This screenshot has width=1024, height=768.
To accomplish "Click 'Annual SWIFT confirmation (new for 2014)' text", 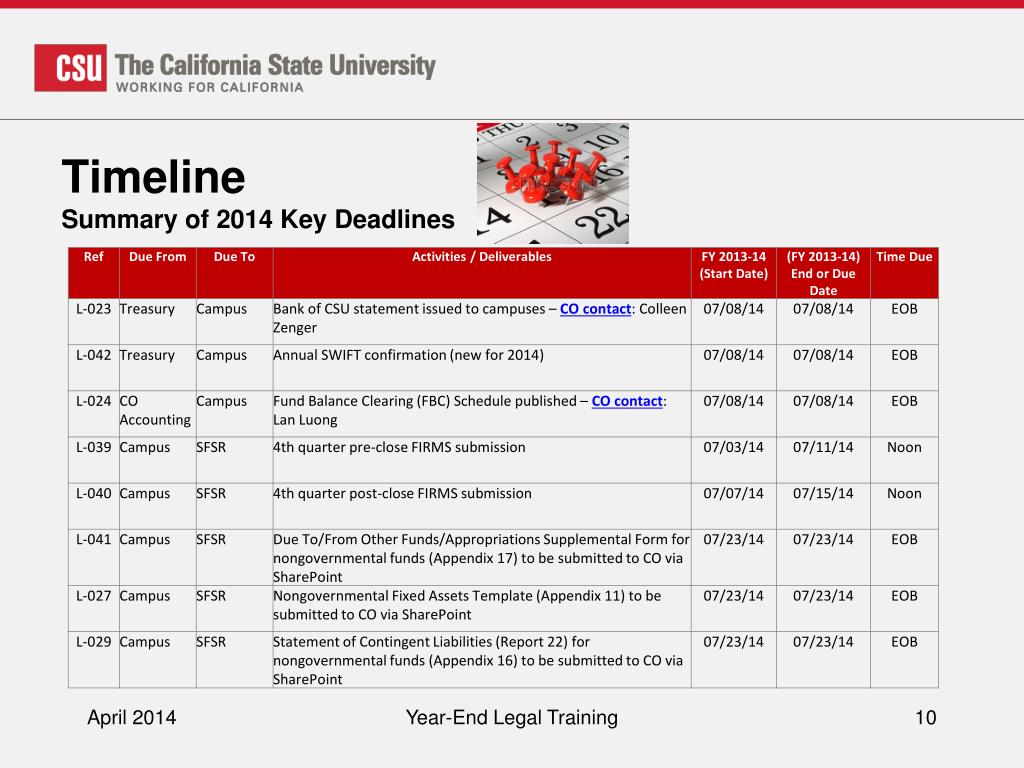I will (x=408, y=355).
